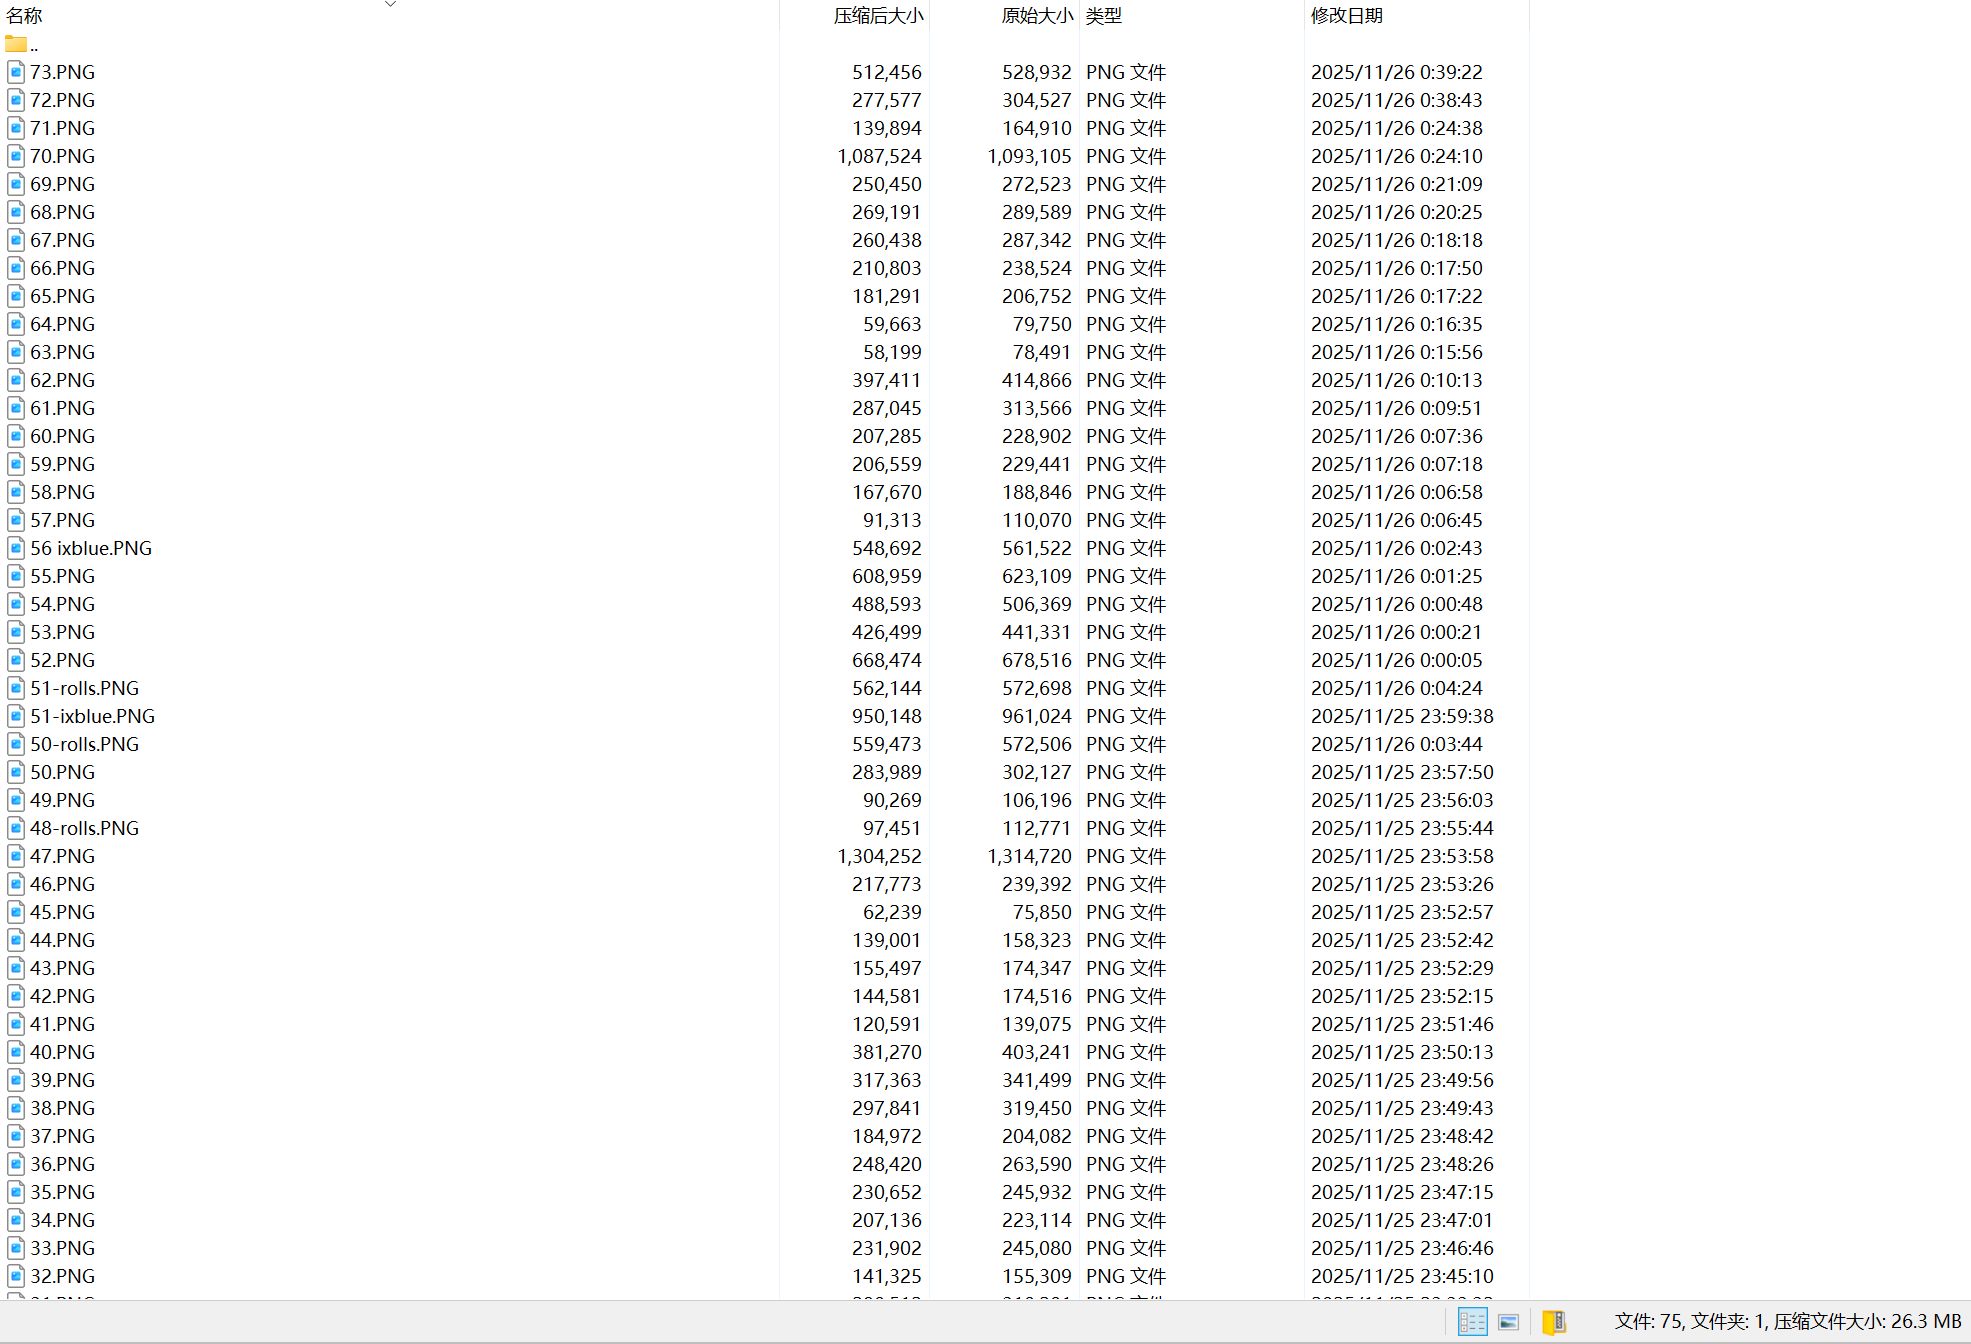Click the 47.PNG file icon
This screenshot has height=1344, width=1971.
click(16, 856)
